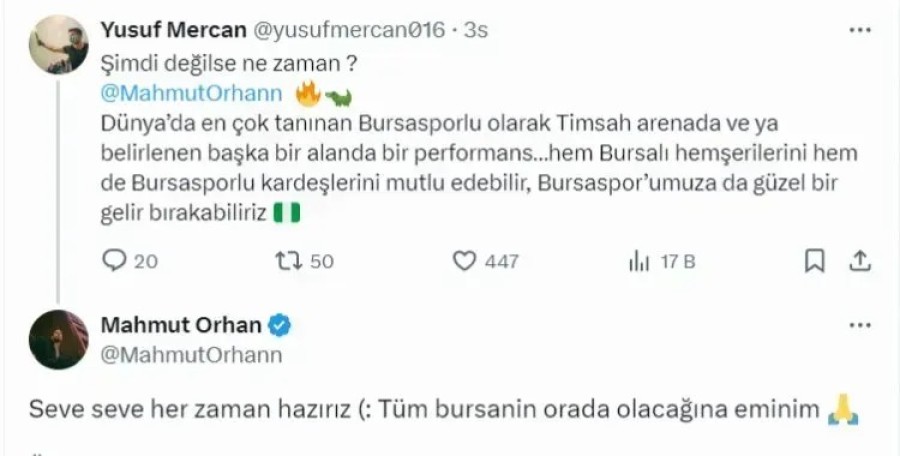Screen dimensions: 900x456
Task: Click the 447 like count number
Action: click(501, 262)
